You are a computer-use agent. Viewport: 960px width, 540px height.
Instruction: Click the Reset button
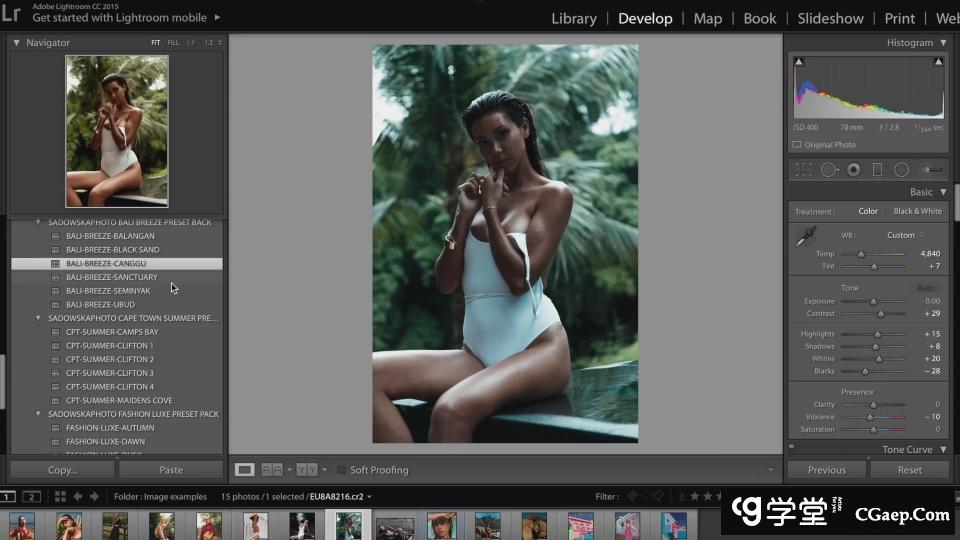[x=909, y=470]
